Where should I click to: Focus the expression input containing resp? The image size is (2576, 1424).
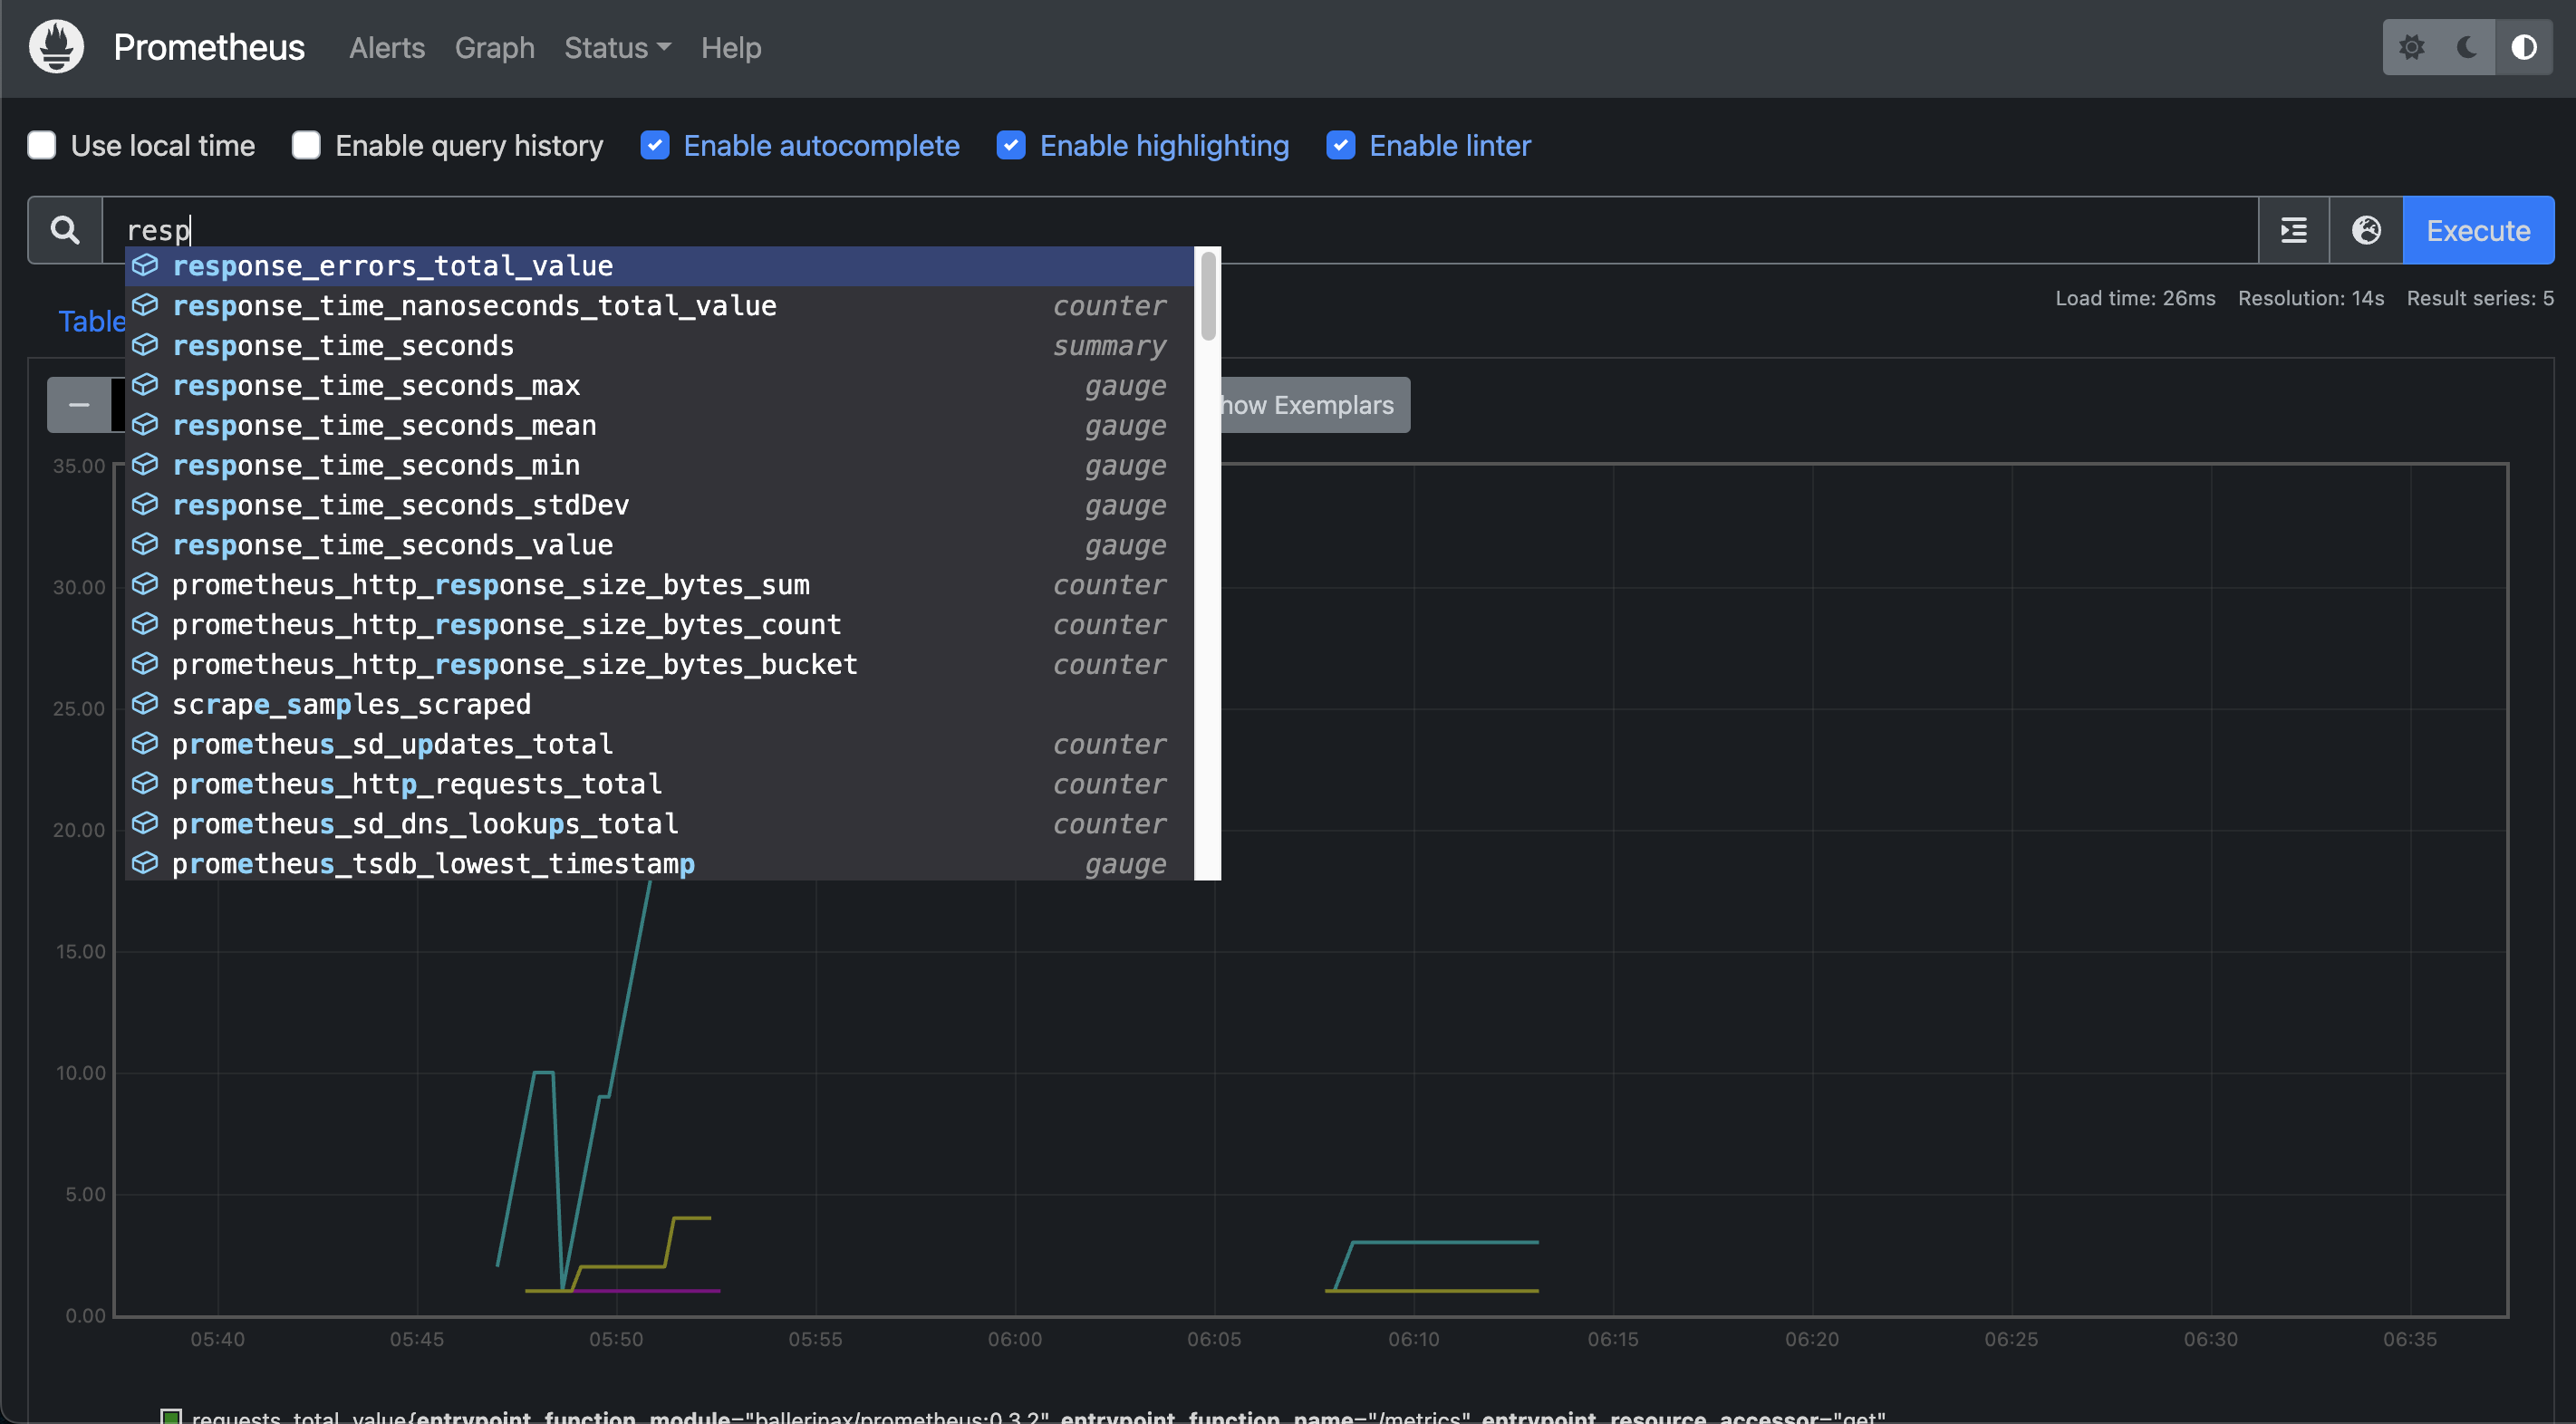coord(1180,230)
